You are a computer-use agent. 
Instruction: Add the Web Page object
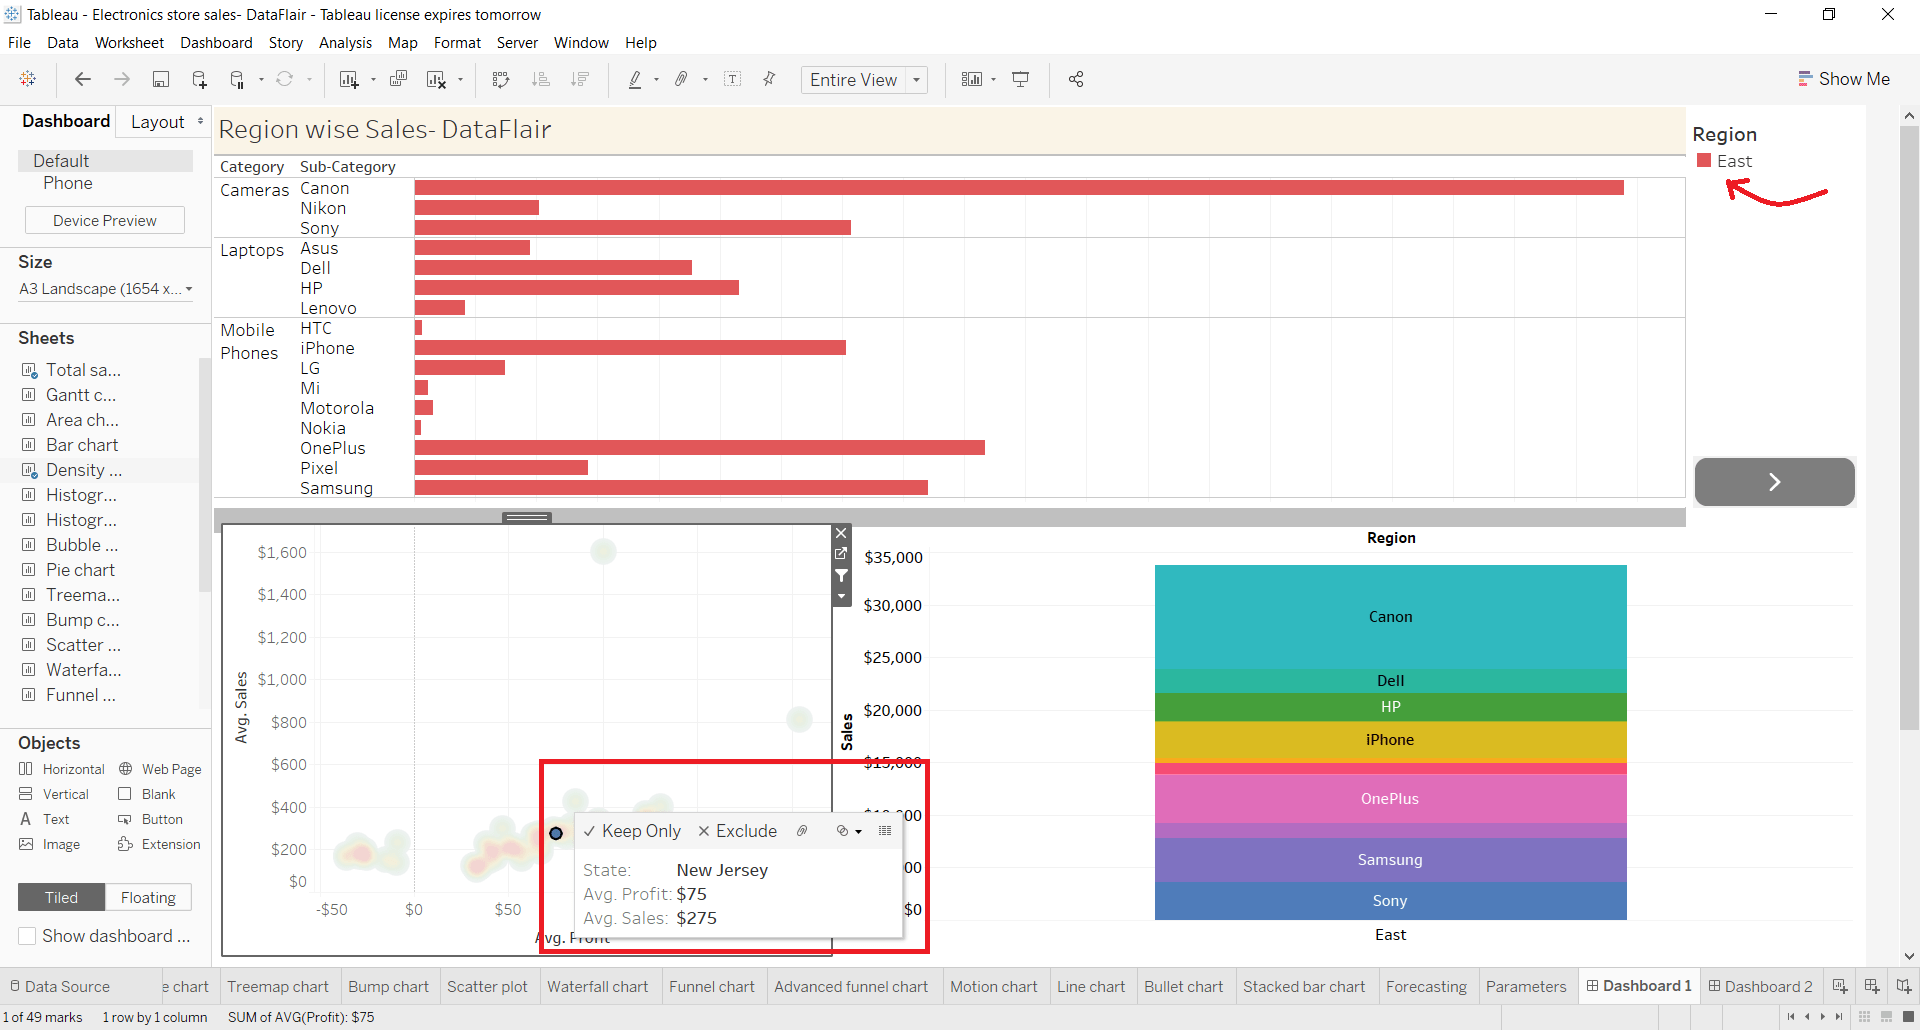point(160,769)
